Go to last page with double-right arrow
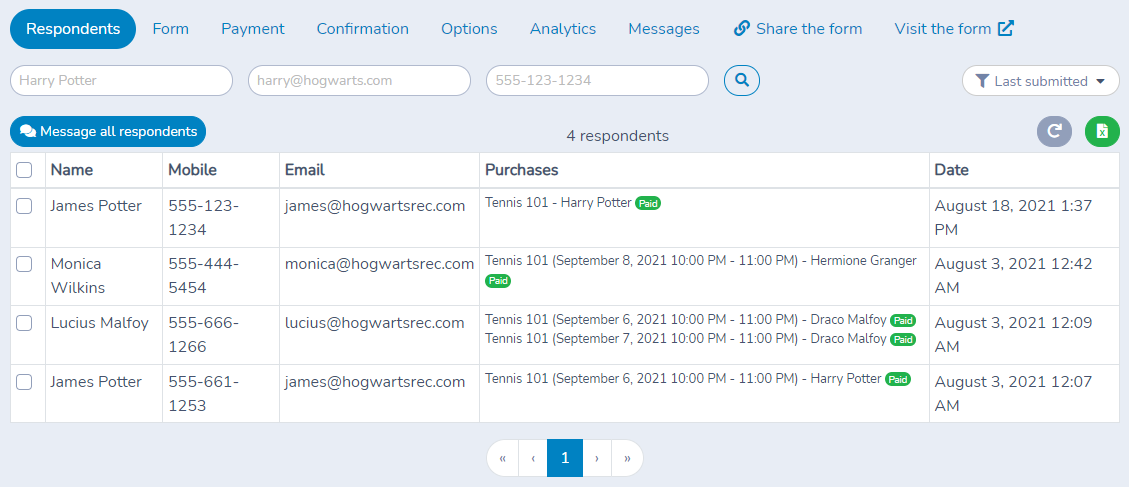Viewport: 1129px width, 487px height. 627,458
